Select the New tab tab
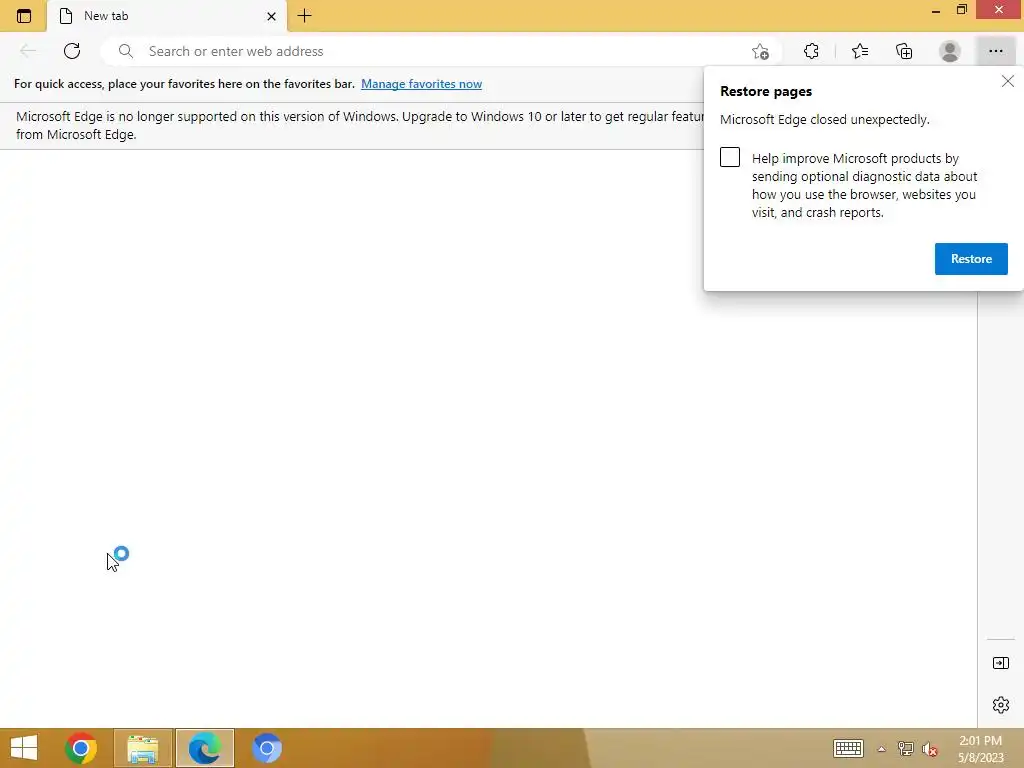Viewport: 1024px width, 768px height. tap(167, 16)
